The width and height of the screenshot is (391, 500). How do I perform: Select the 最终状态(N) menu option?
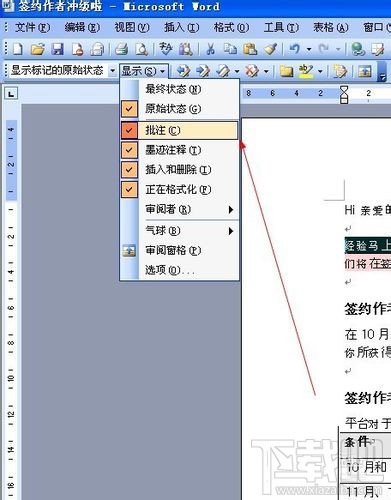point(179,89)
